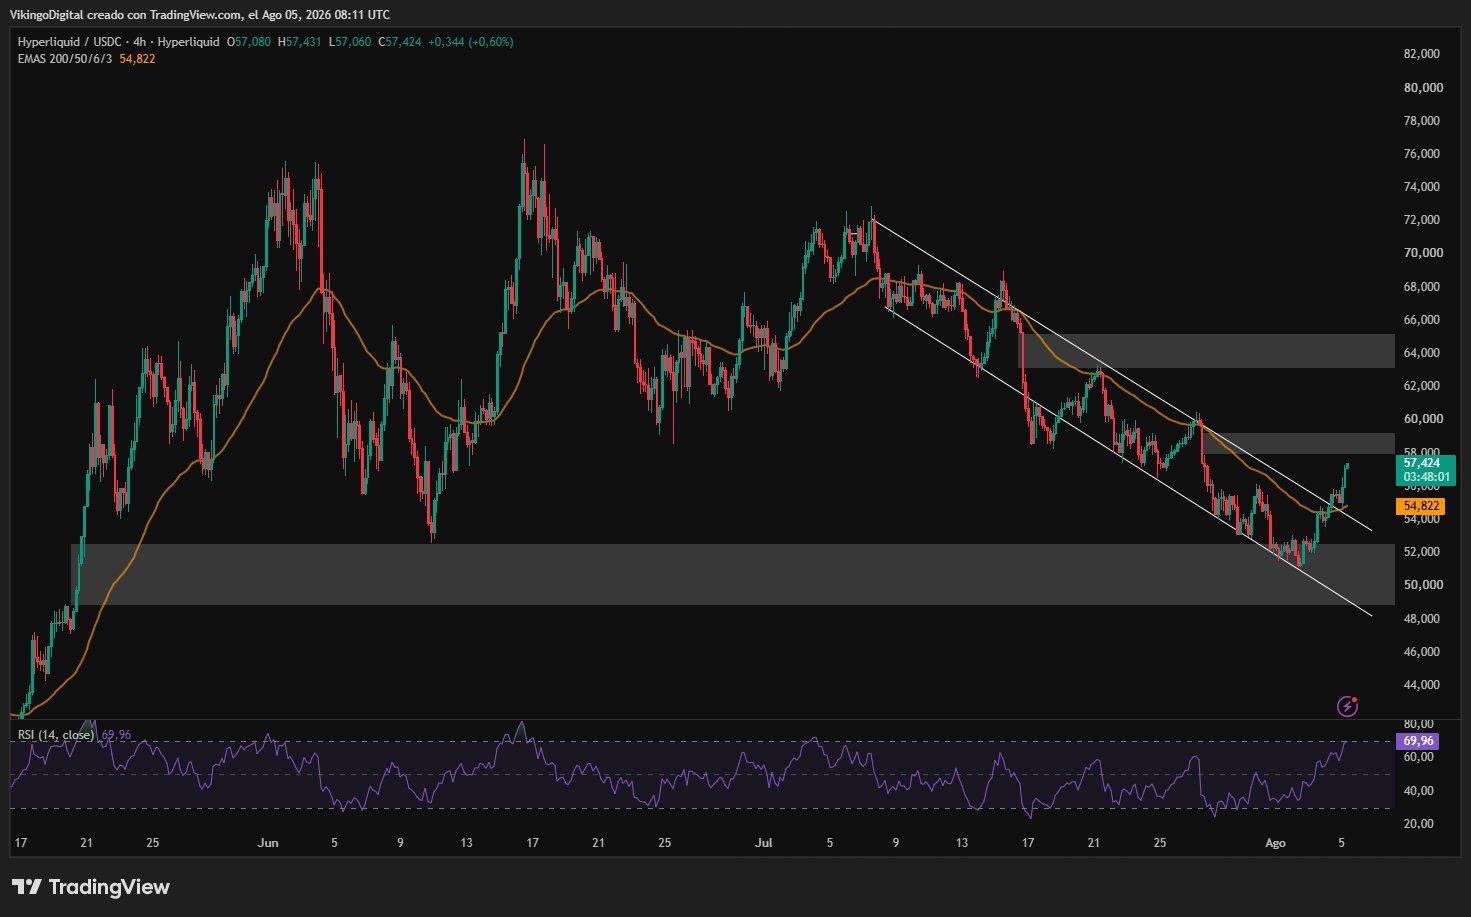
Task: Click the close value C57,424 in legend
Action: coord(400,42)
